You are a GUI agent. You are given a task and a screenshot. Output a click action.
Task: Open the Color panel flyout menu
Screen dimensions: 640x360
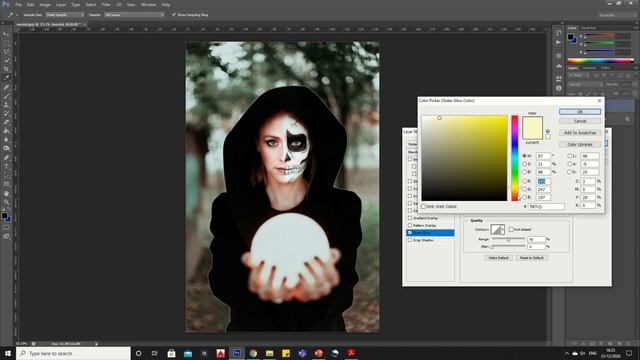coord(636,28)
